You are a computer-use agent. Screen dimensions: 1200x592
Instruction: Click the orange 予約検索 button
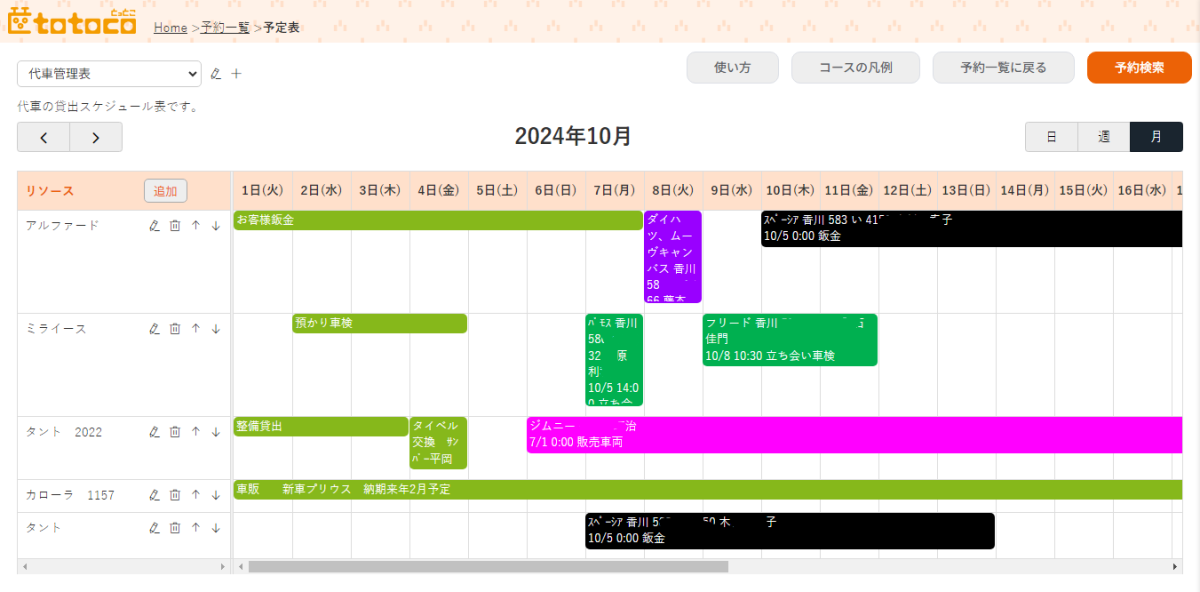[x=1139, y=68]
